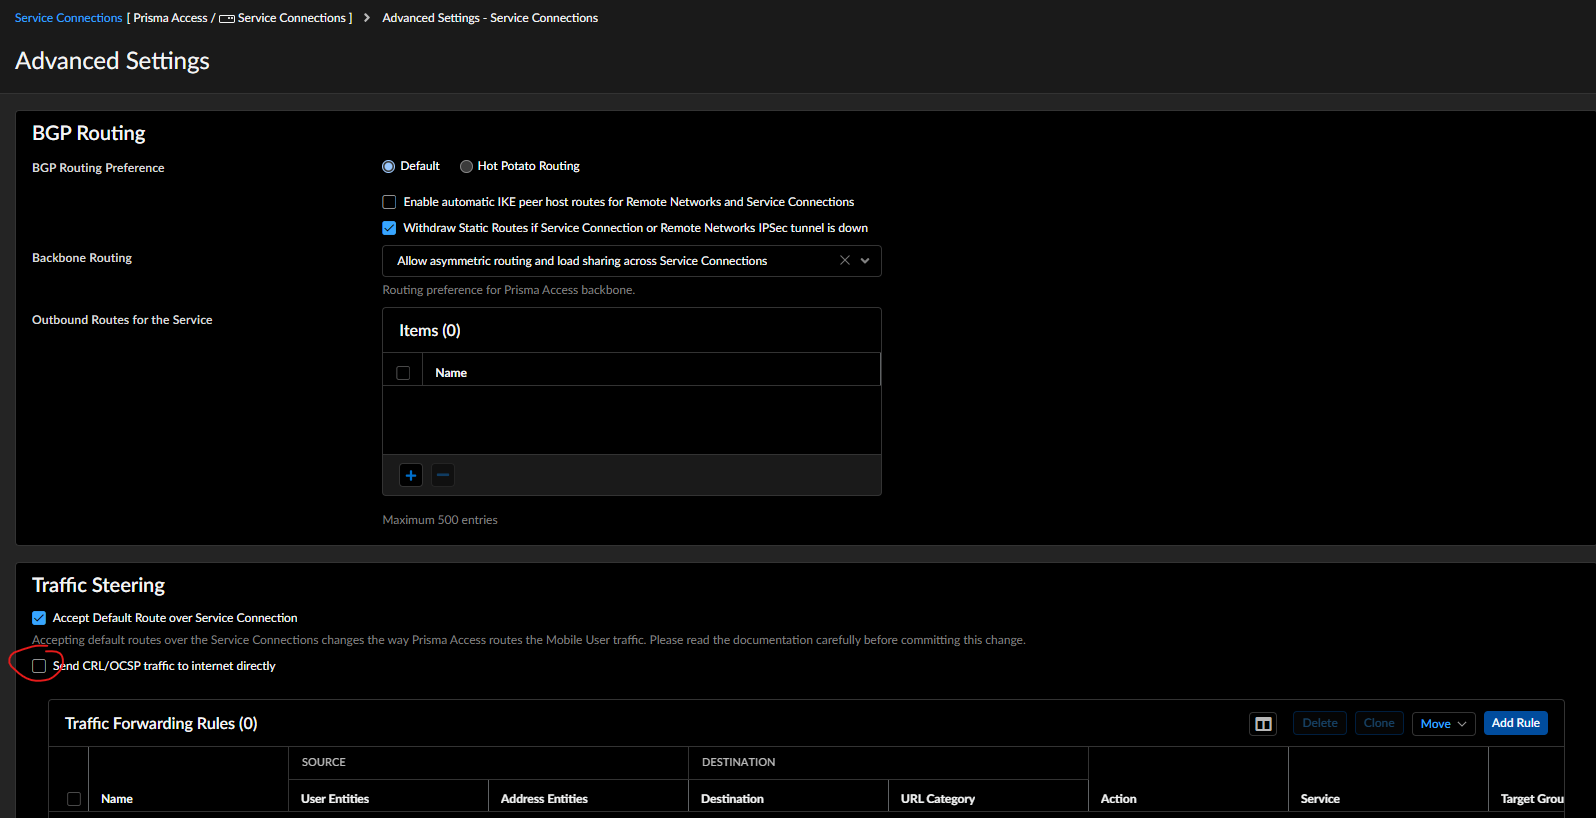The width and height of the screenshot is (1596, 818).
Task: Enable Send CRL/OCSP traffic to internet directly
Action: 39,666
